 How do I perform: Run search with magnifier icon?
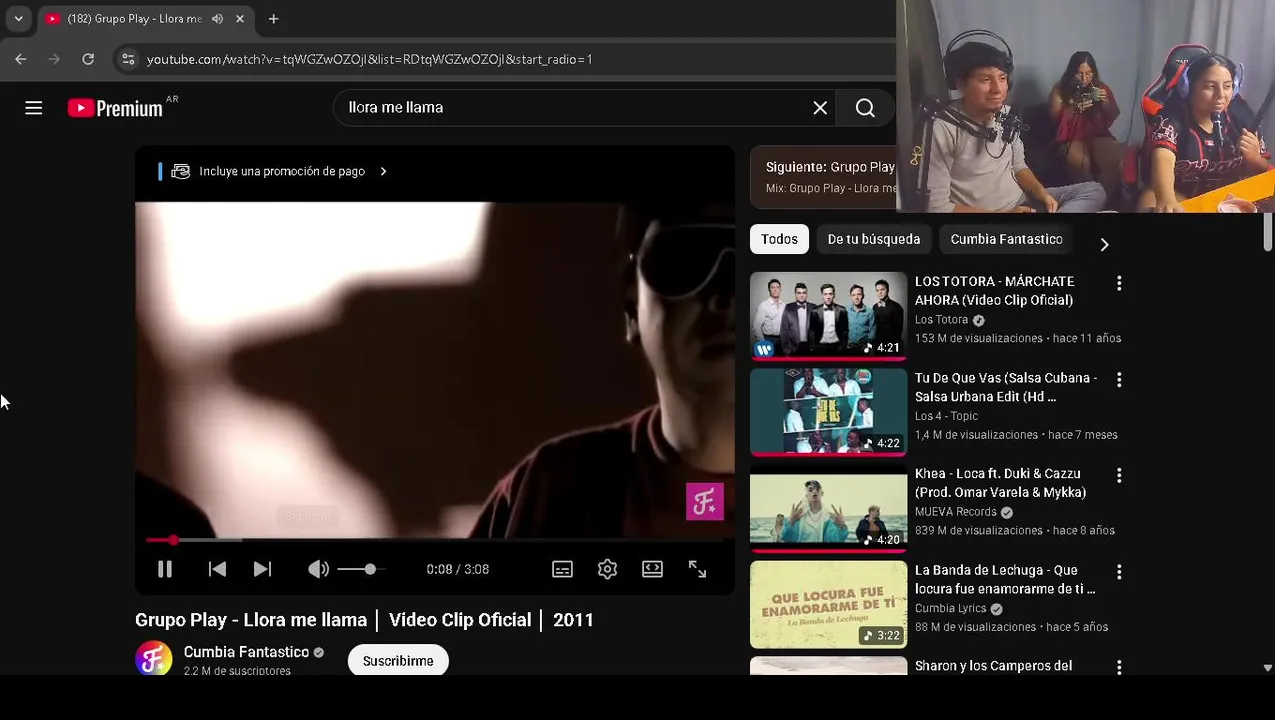865,108
